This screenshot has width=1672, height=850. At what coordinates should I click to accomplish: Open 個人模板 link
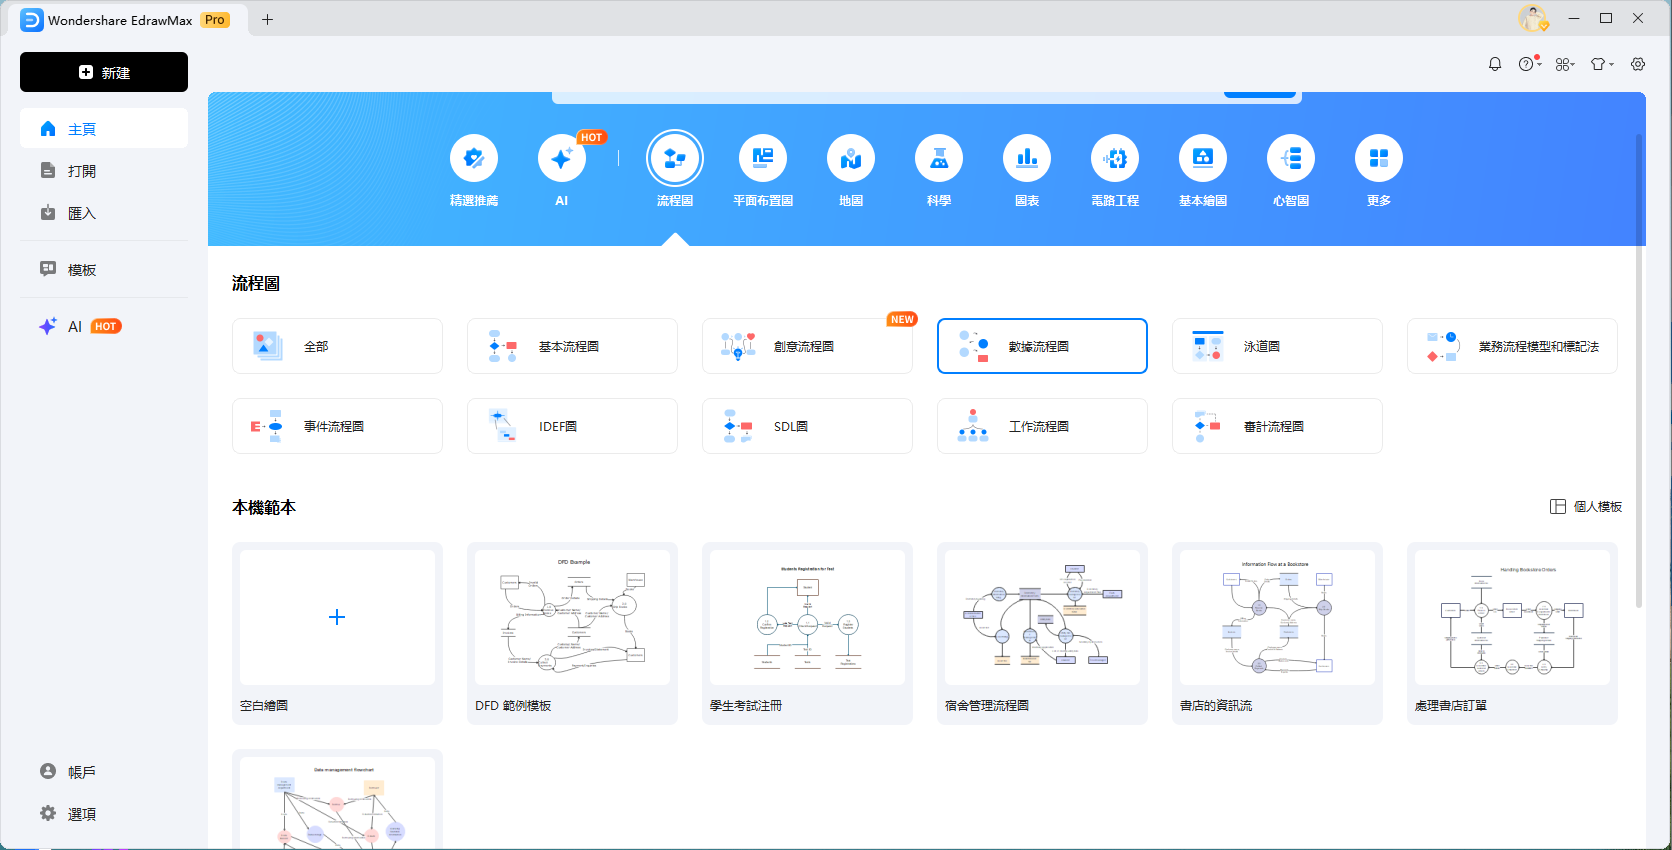(1586, 507)
